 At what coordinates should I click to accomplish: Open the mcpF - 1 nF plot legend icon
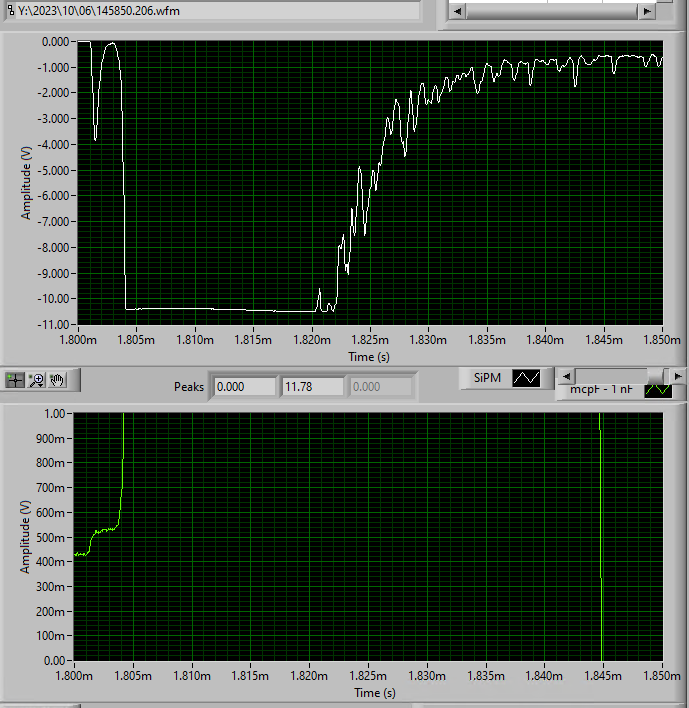click(658, 390)
